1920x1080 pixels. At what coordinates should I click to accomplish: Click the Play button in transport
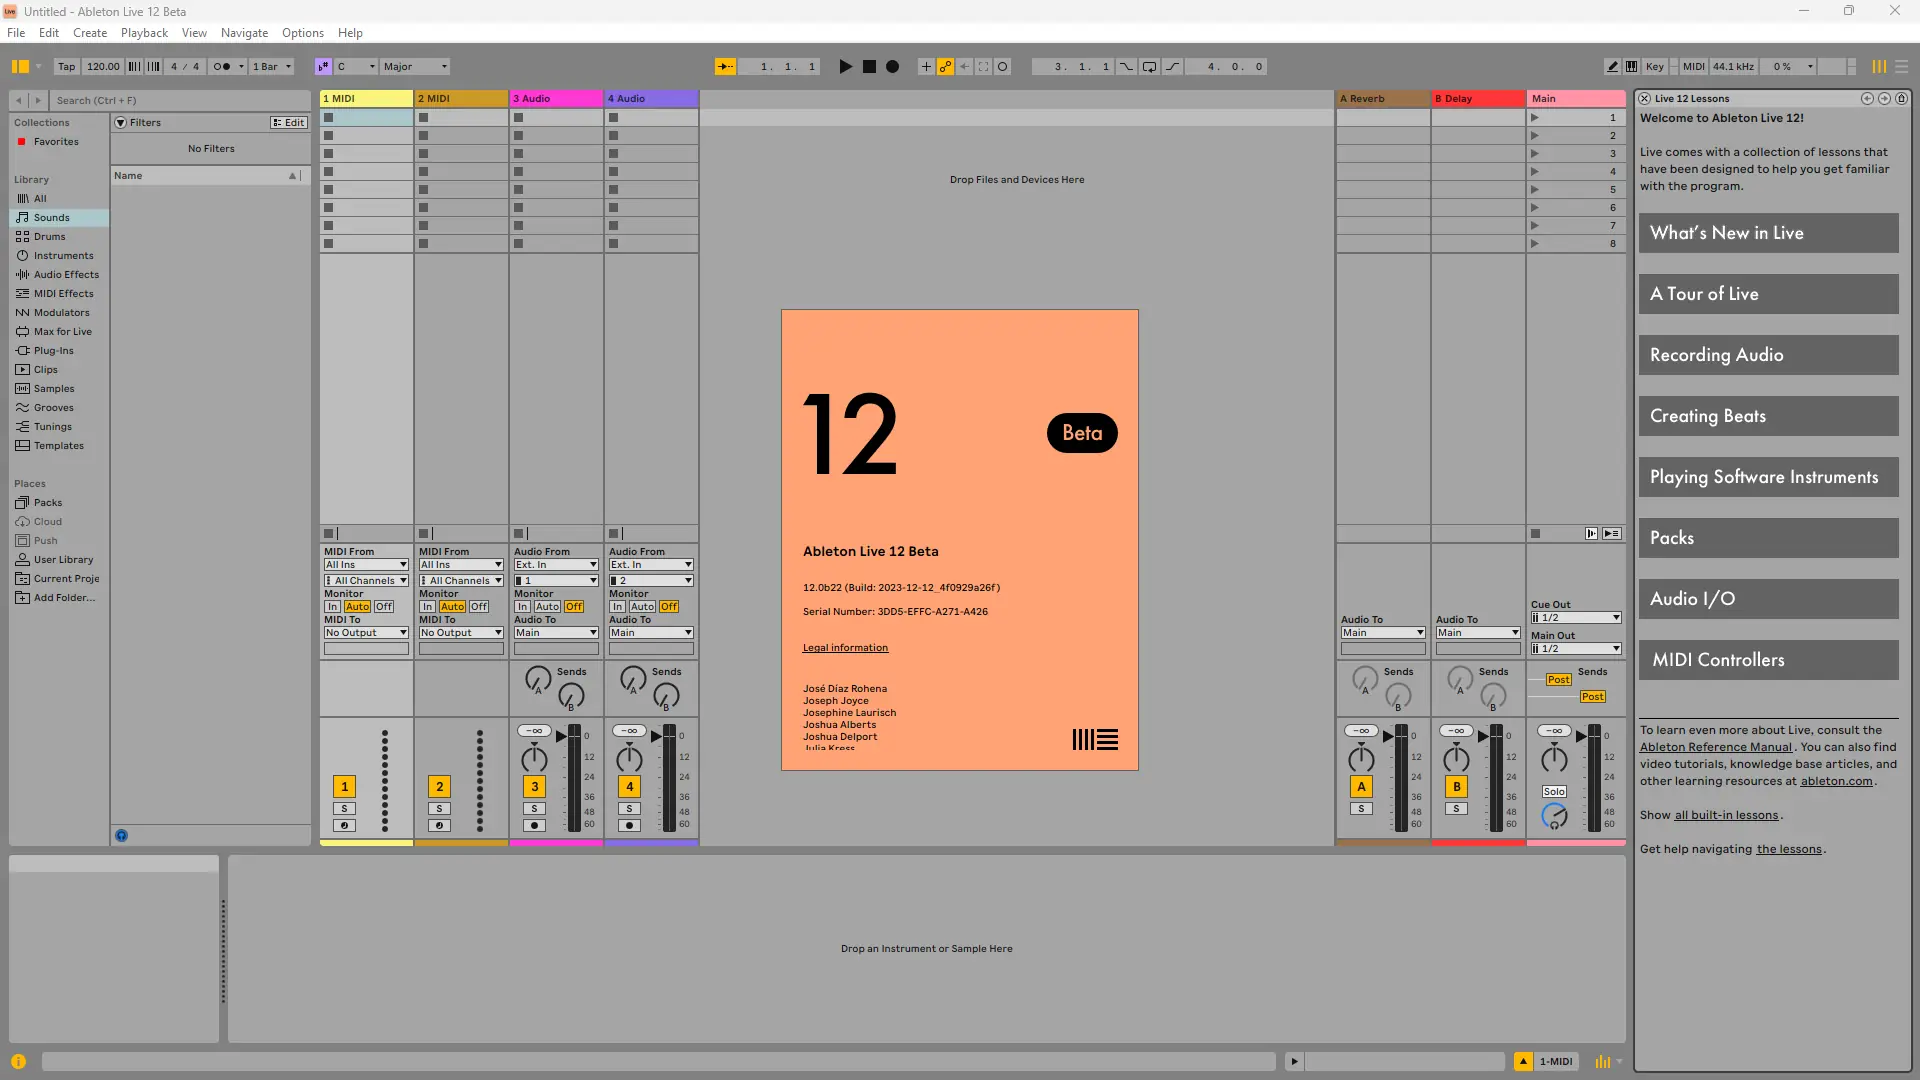[x=845, y=67]
